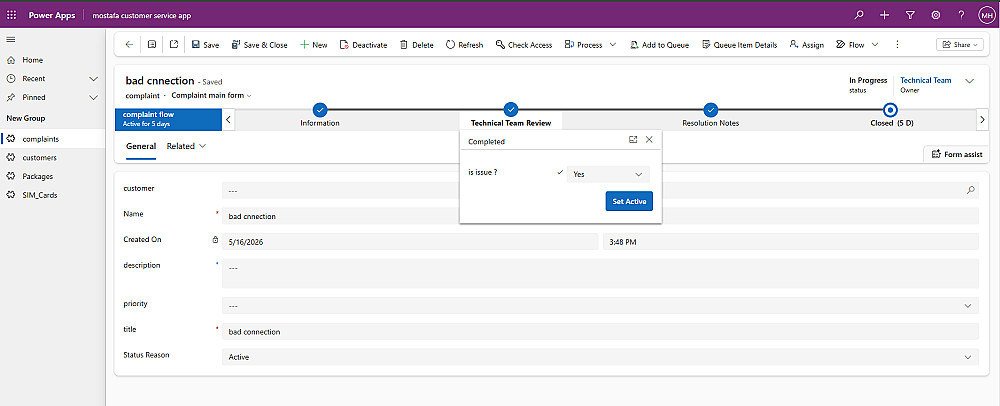This screenshot has width=1000, height=406.
Task: Open record in new window icon
Action: tap(174, 45)
